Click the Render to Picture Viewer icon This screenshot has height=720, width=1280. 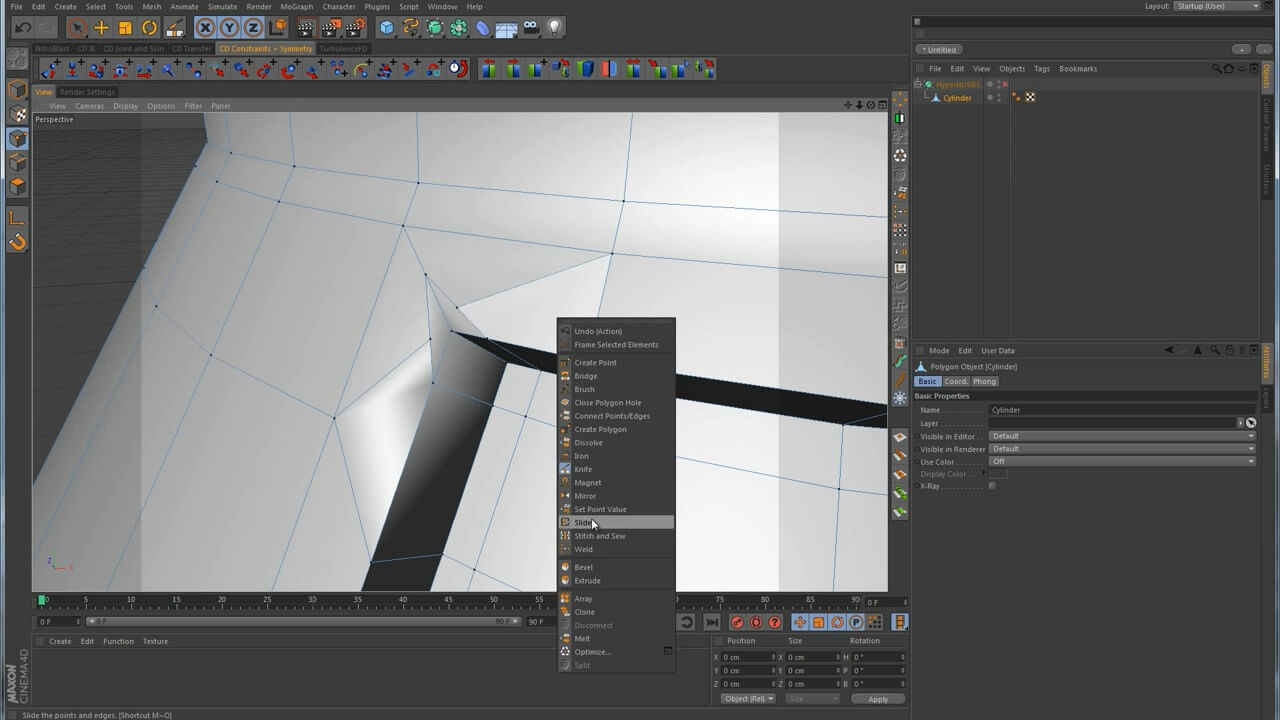(331, 28)
